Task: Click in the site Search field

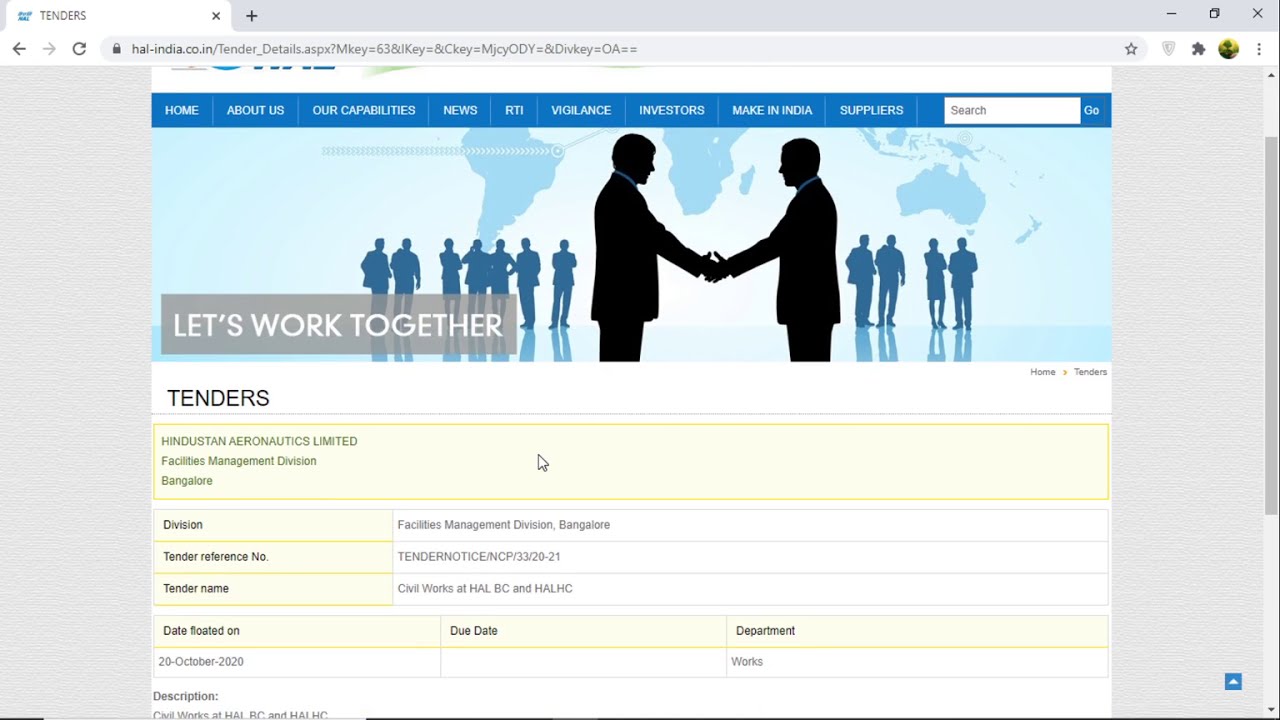Action: tap(1012, 110)
